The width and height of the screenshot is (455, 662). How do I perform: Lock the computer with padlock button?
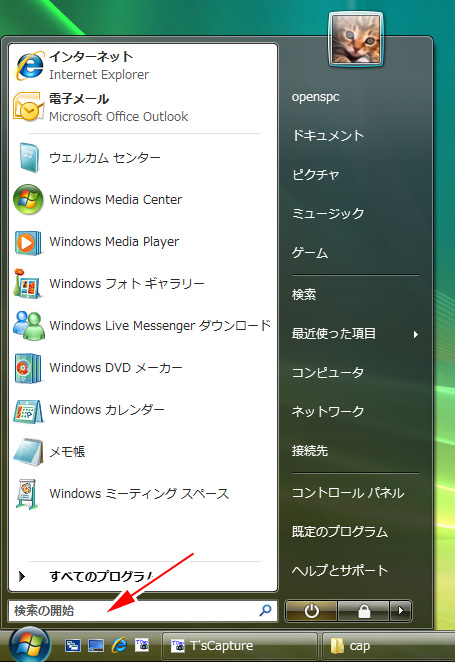363,610
